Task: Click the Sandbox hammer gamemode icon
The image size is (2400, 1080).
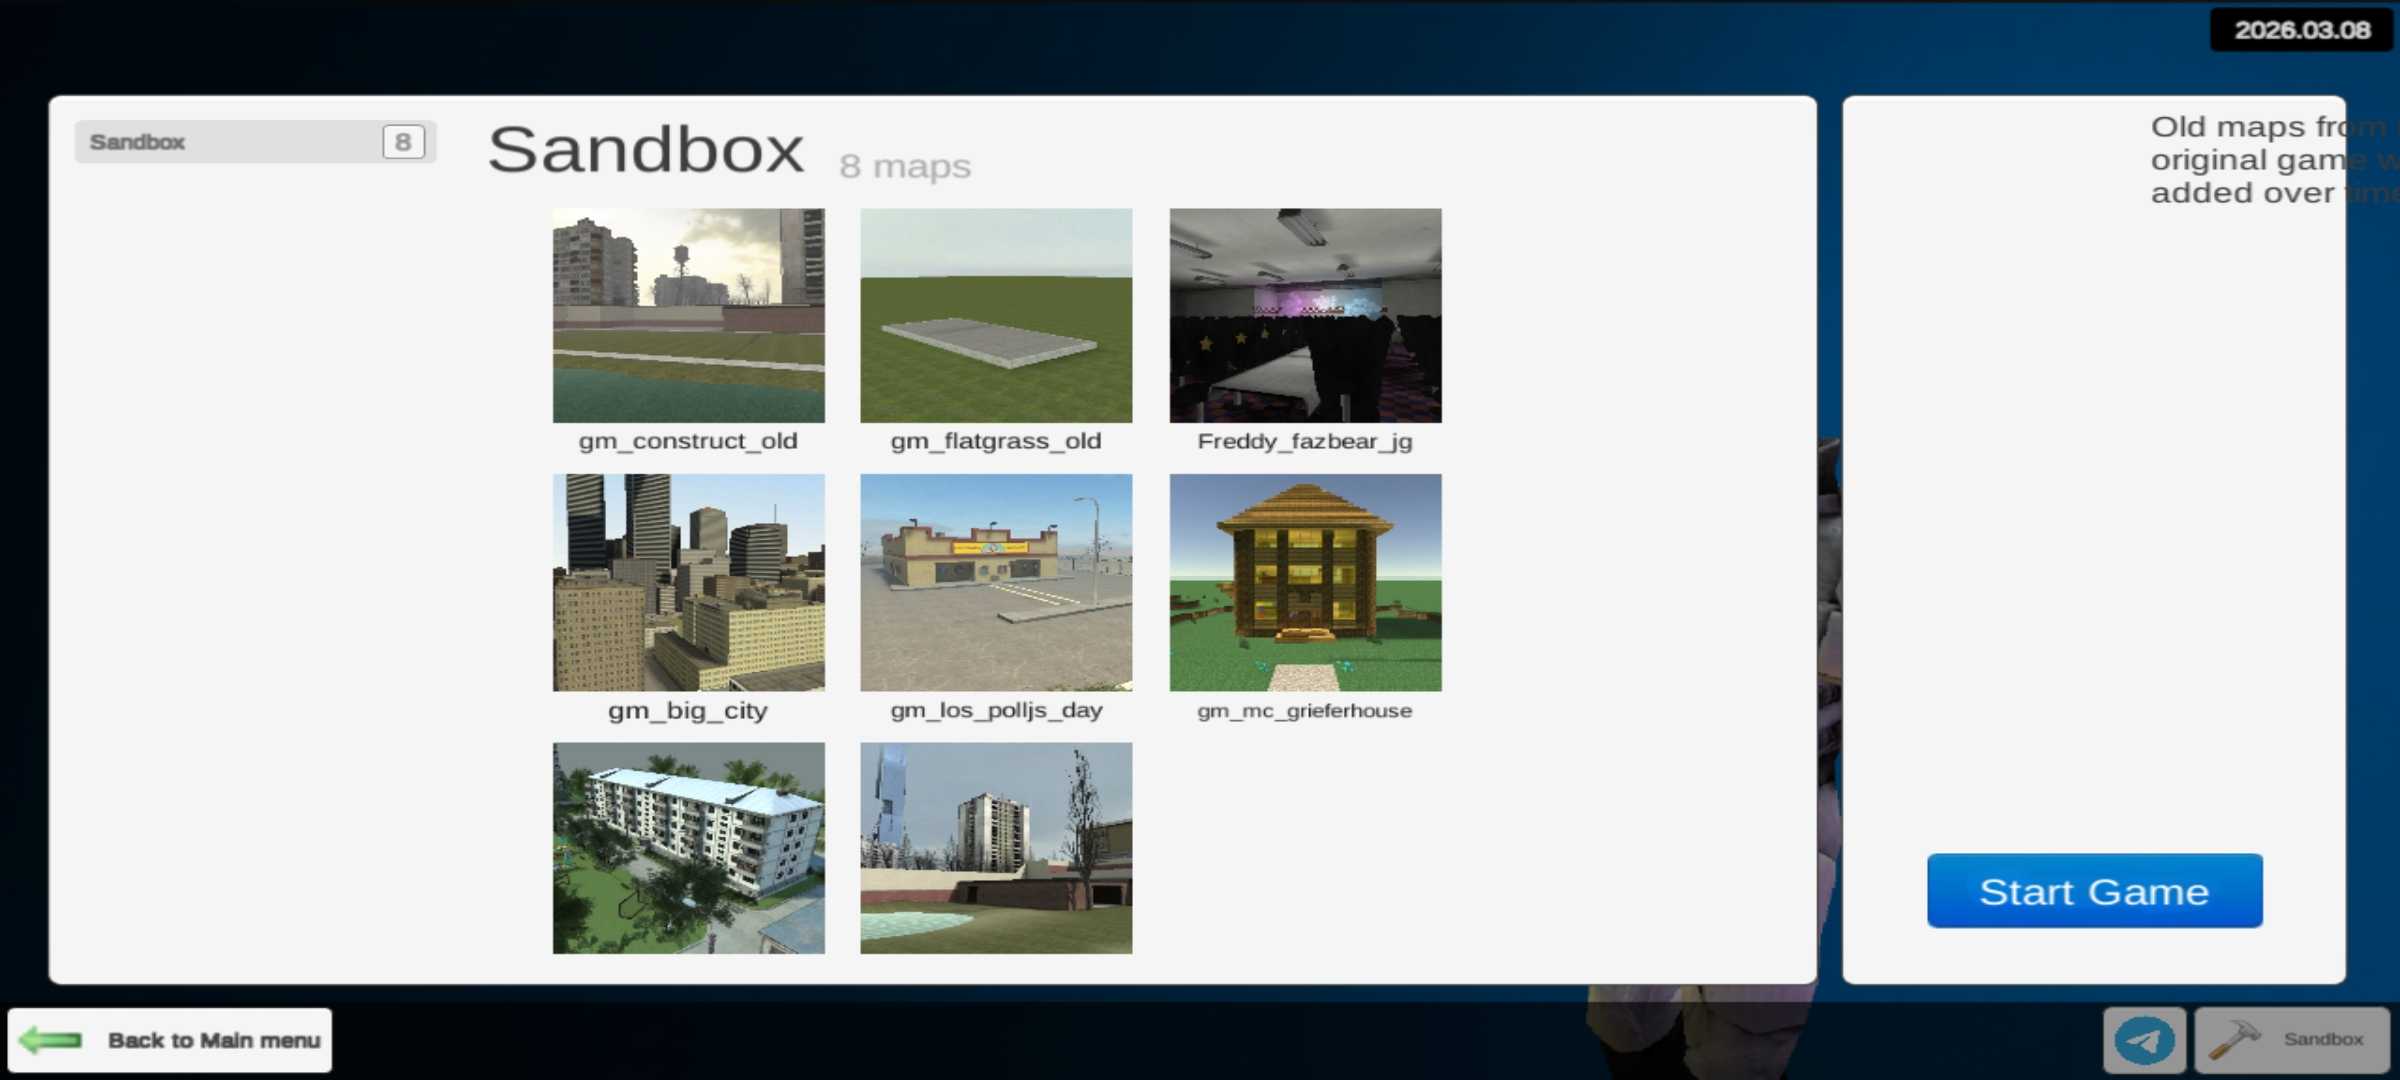Action: 2234,1040
